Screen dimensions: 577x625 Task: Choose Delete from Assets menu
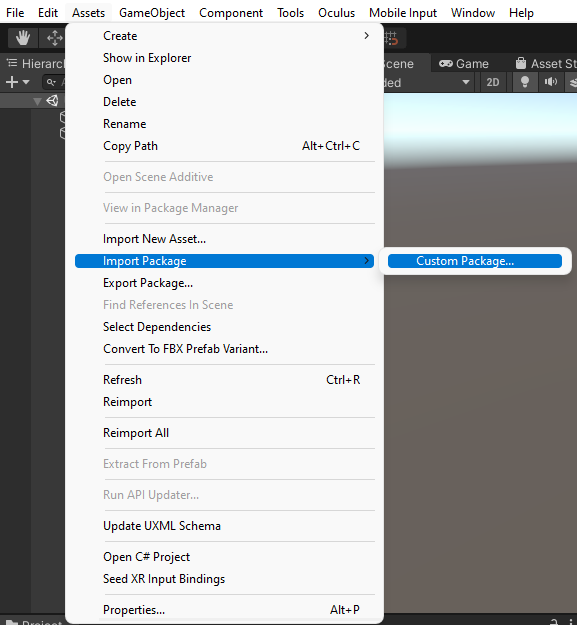224,102
